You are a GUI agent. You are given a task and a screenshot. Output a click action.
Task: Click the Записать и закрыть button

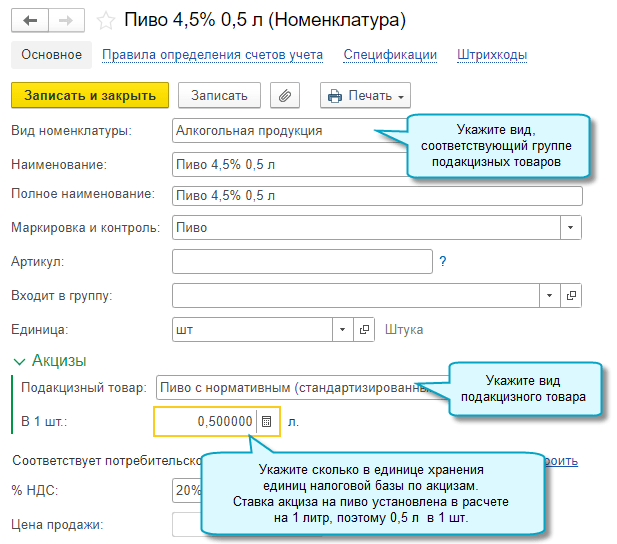coord(90,95)
